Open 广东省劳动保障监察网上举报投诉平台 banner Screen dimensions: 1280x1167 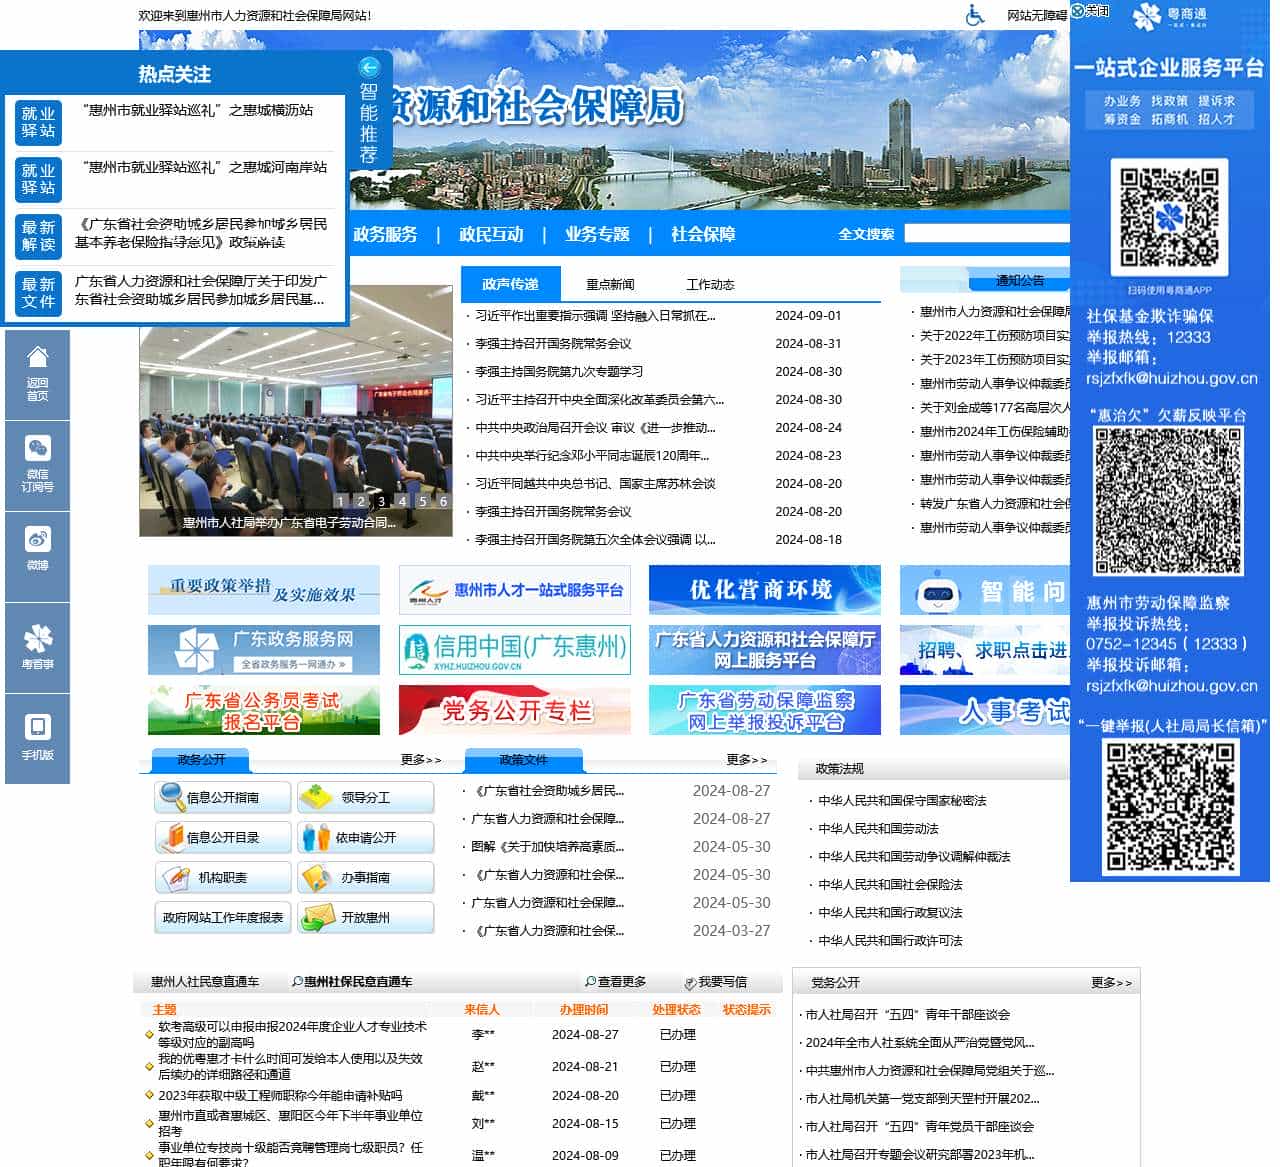[765, 710]
